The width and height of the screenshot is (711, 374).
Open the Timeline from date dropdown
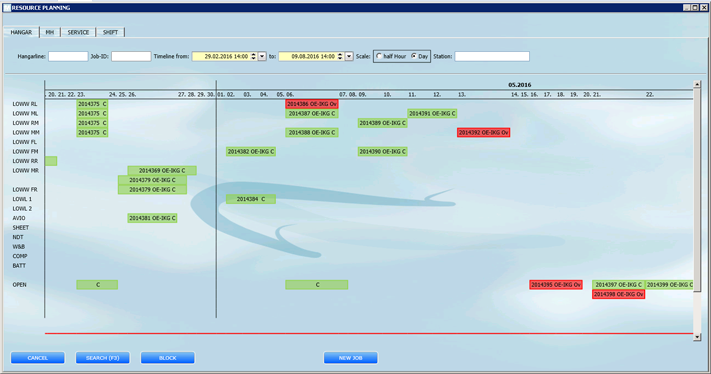click(x=262, y=56)
